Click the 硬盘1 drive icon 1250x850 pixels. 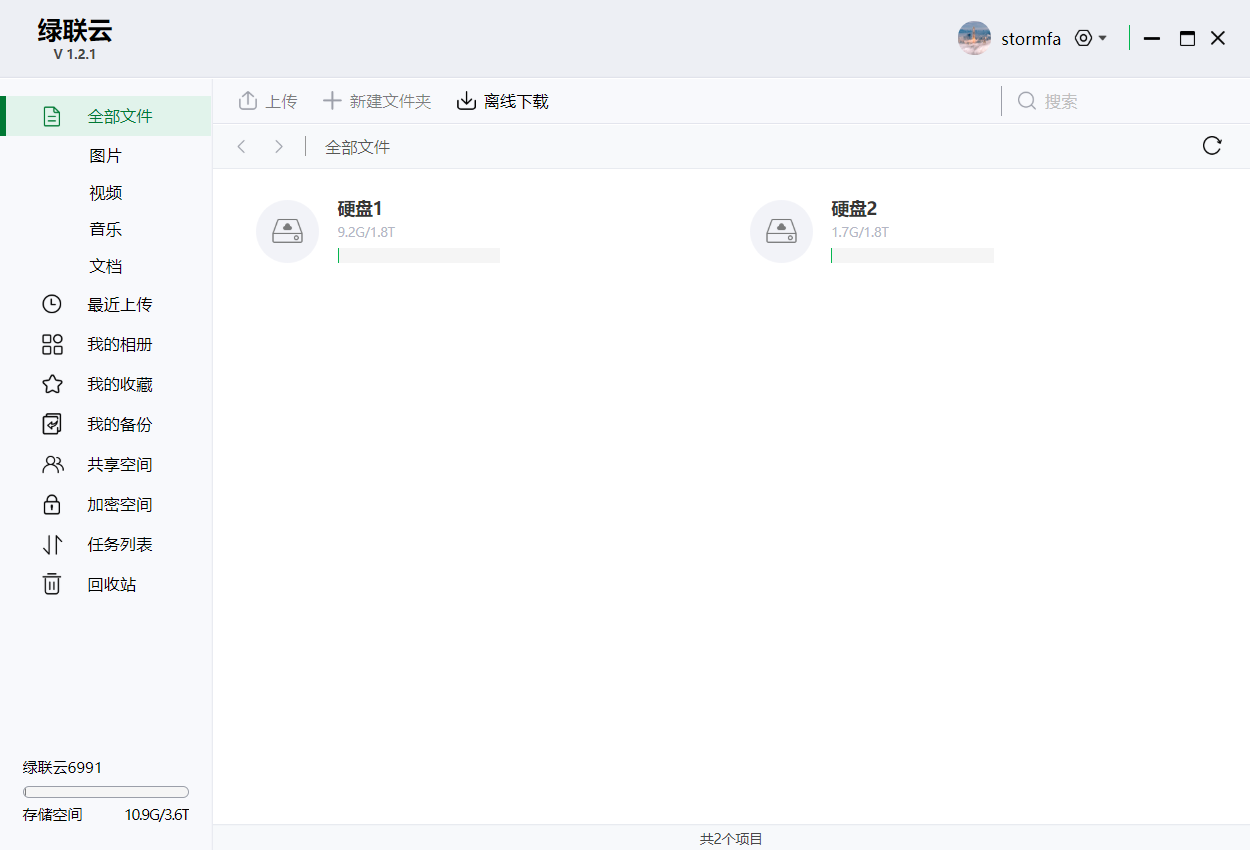pos(288,231)
